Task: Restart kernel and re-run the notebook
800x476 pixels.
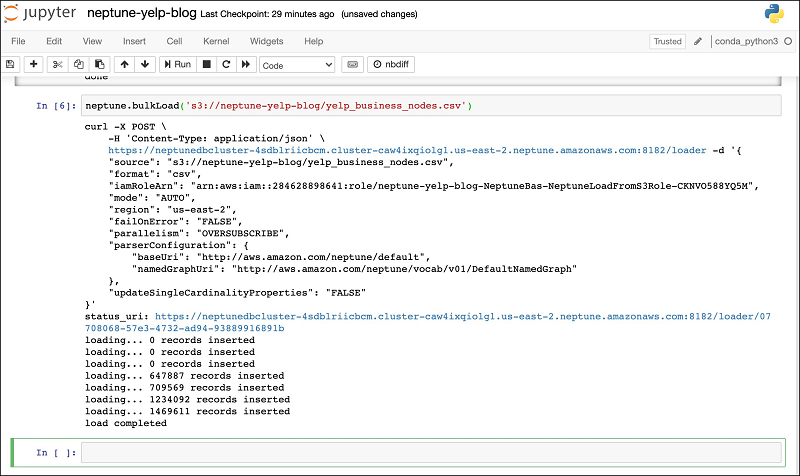Action: [x=246, y=64]
